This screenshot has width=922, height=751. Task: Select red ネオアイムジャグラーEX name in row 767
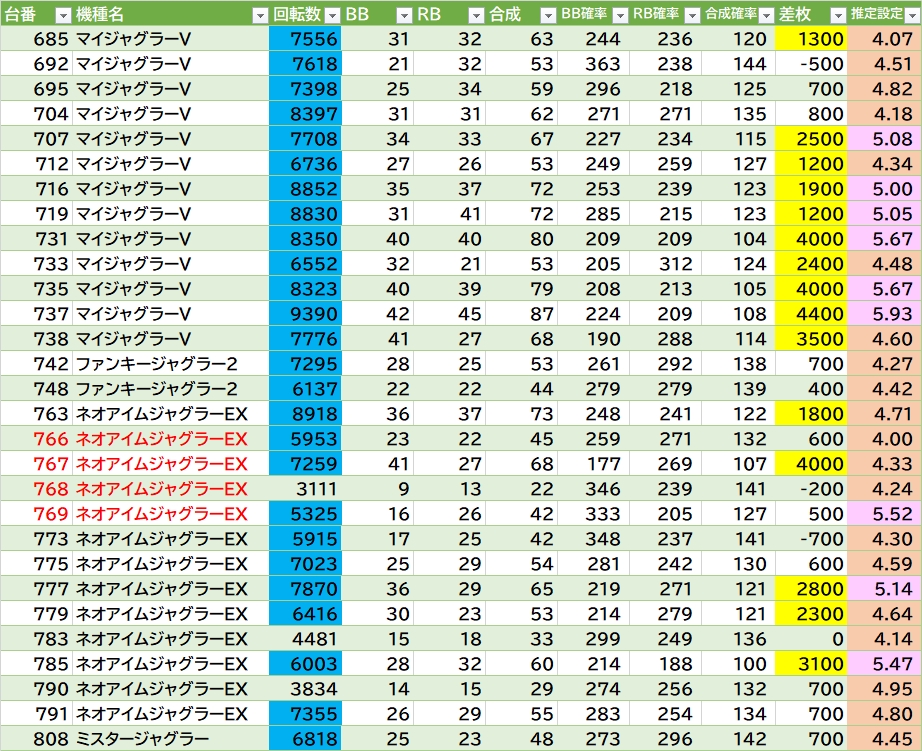(x=171, y=463)
